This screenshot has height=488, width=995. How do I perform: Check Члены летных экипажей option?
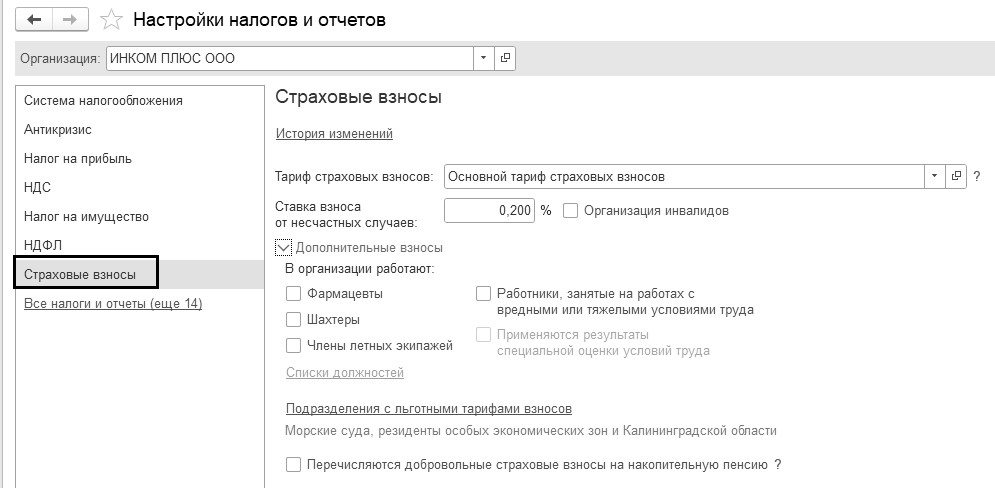point(293,346)
